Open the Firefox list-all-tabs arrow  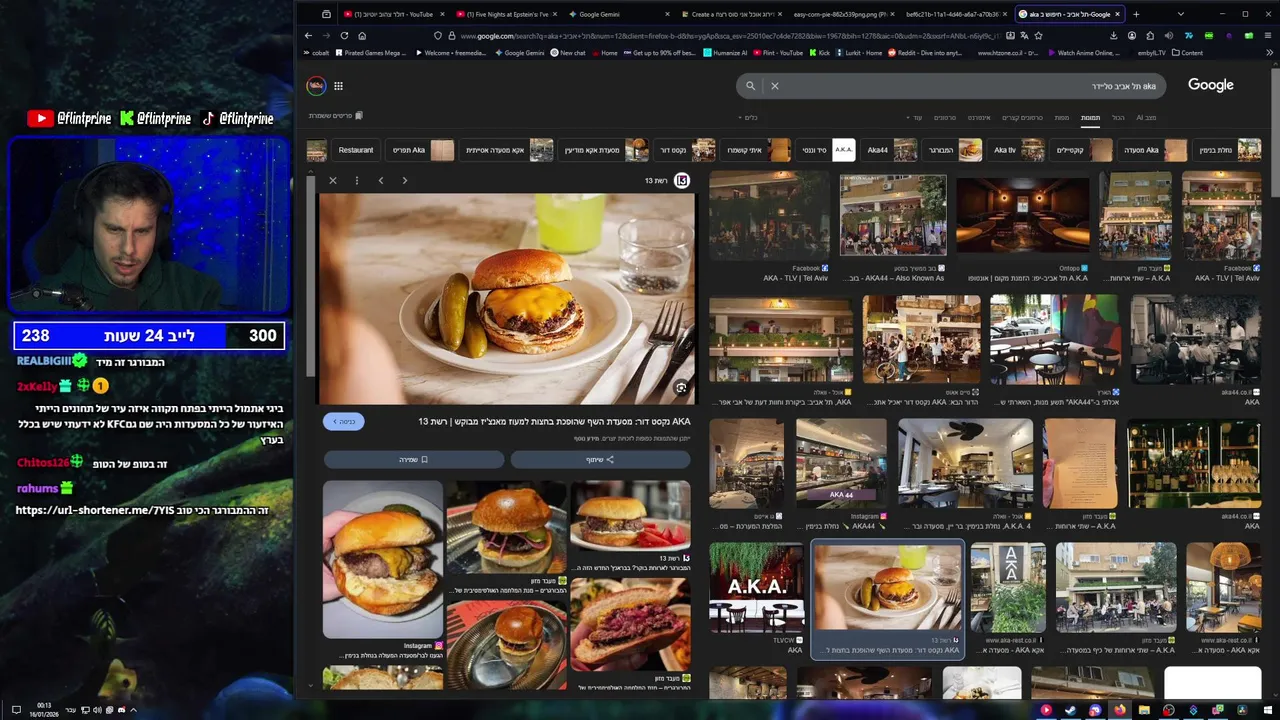click(x=1181, y=14)
